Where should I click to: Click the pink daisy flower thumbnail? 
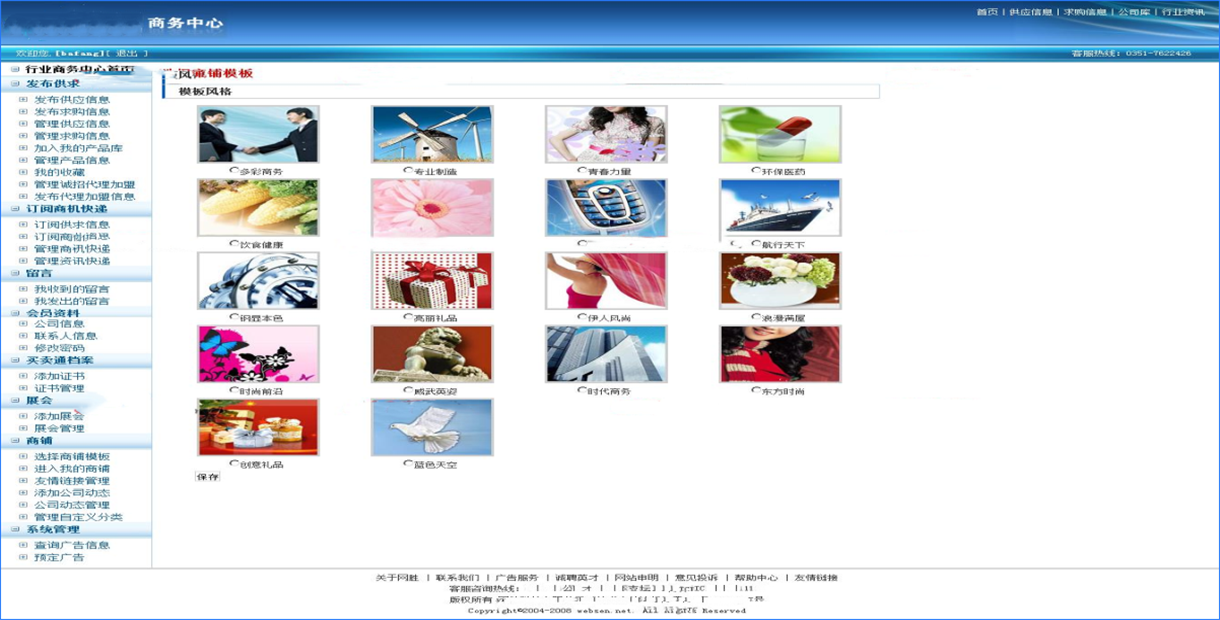(x=432, y=208)
